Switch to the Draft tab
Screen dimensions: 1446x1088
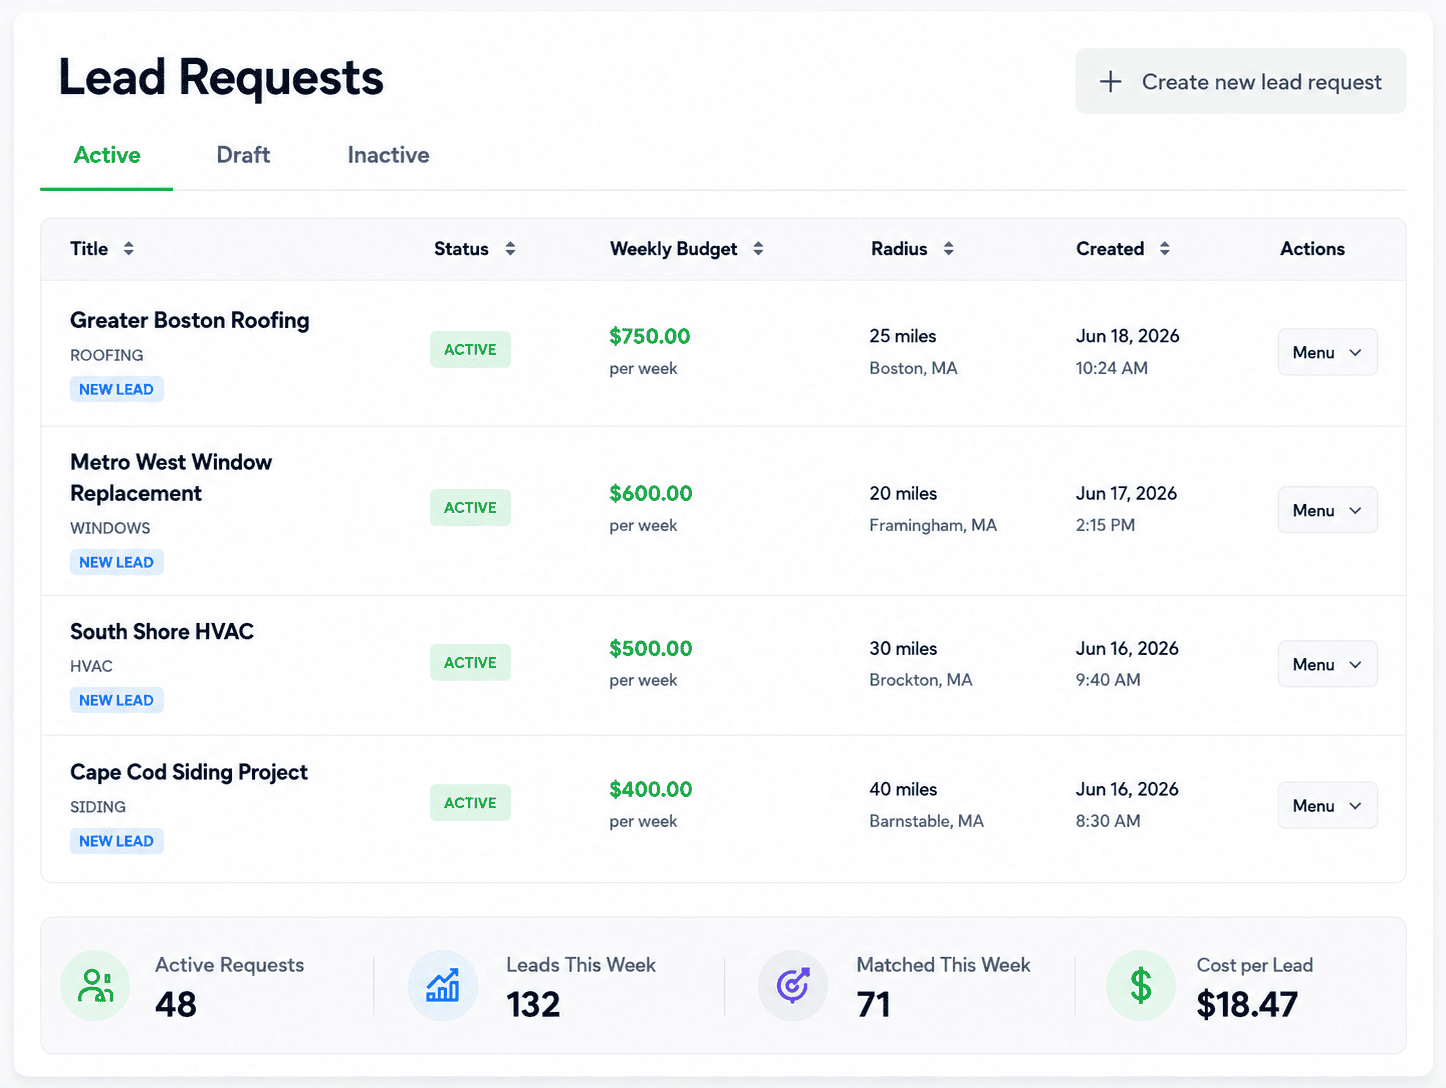pos(243,155)
